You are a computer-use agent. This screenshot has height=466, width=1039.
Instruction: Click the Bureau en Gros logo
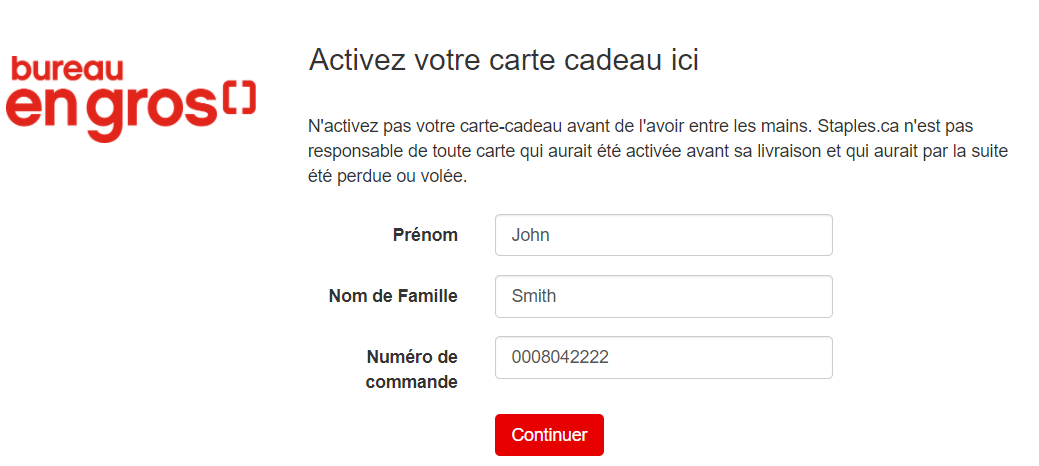[130, 97]
